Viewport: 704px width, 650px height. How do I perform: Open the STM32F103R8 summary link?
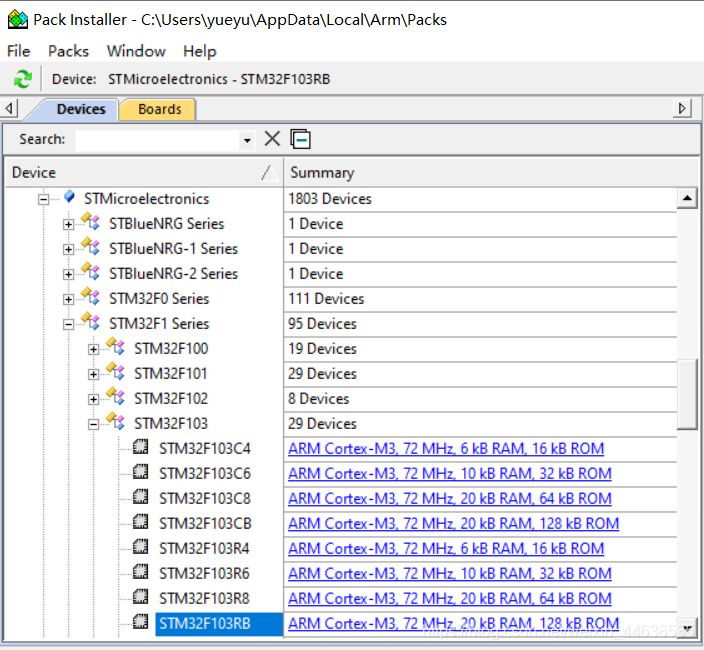[449, 598]
